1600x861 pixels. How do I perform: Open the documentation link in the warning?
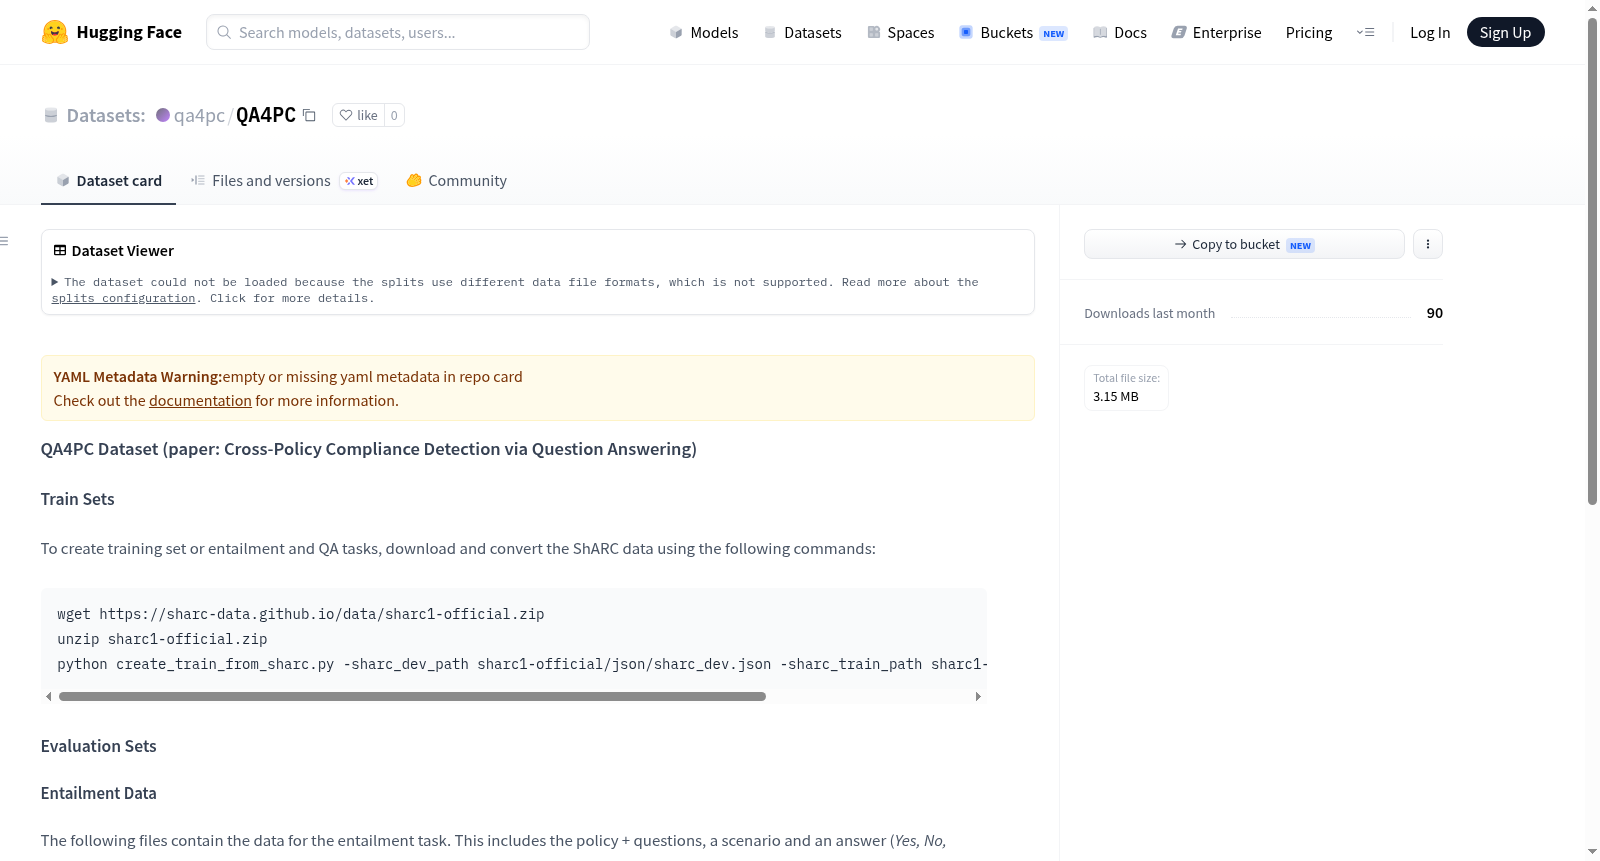click(x=200, y=401)
